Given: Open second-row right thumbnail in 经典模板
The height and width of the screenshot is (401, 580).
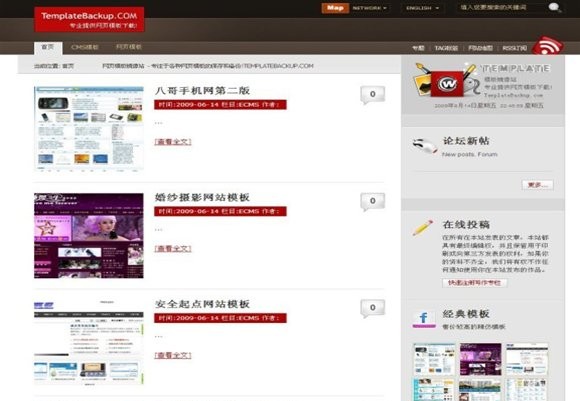Looking at the screenshot, I should point(527,390).
